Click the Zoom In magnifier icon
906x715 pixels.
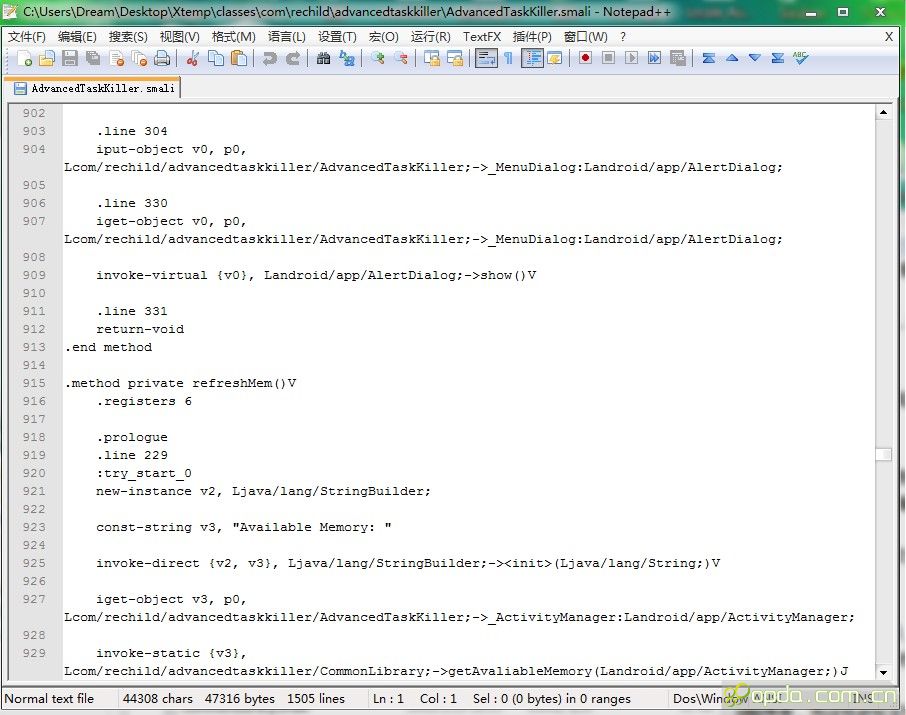[x=378, y=58]
